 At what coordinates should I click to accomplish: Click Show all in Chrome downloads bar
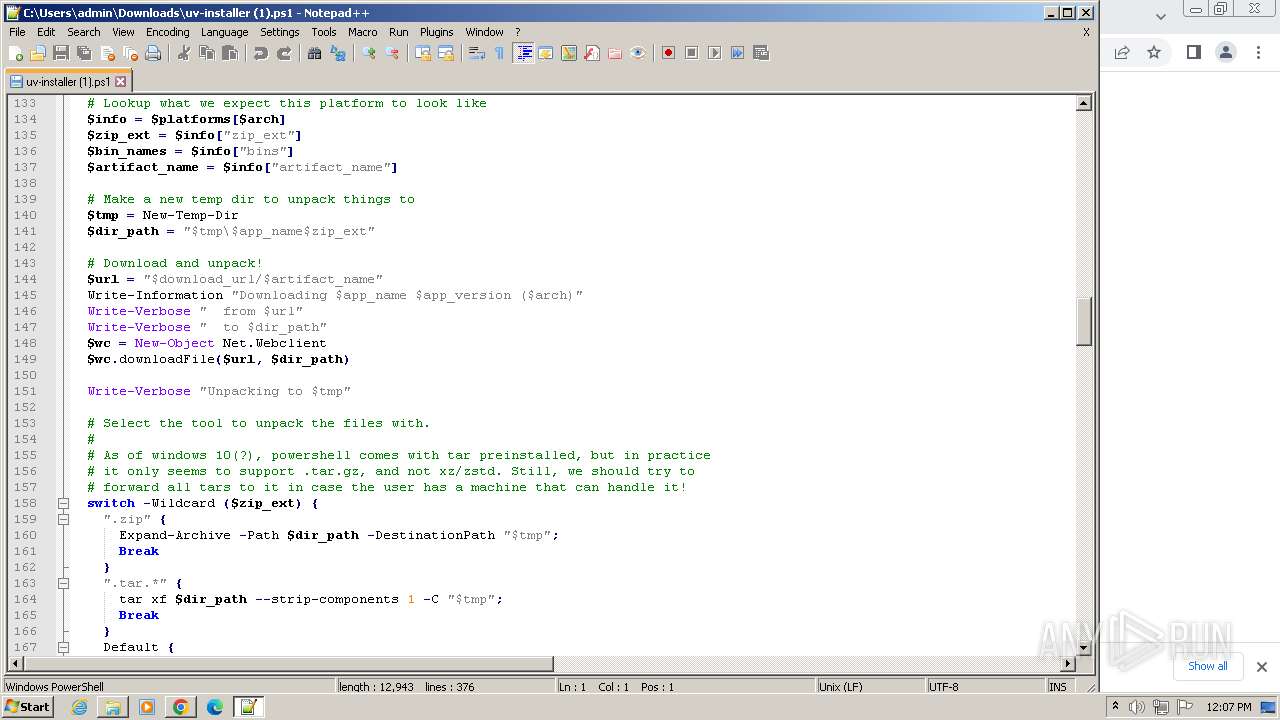[1207, 666]
